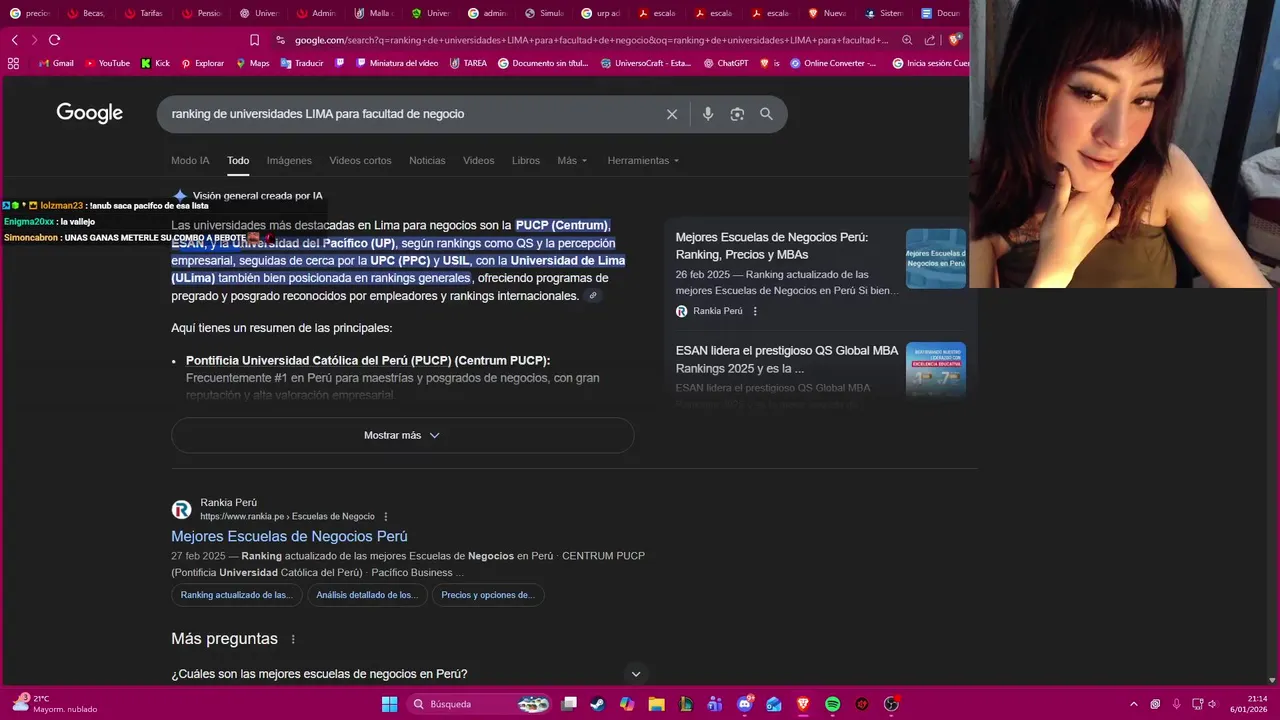Click the Precios y opciones de... chip
This screenshot has width=1280, height=720.
pyautogui.click(x=488, y=595)
